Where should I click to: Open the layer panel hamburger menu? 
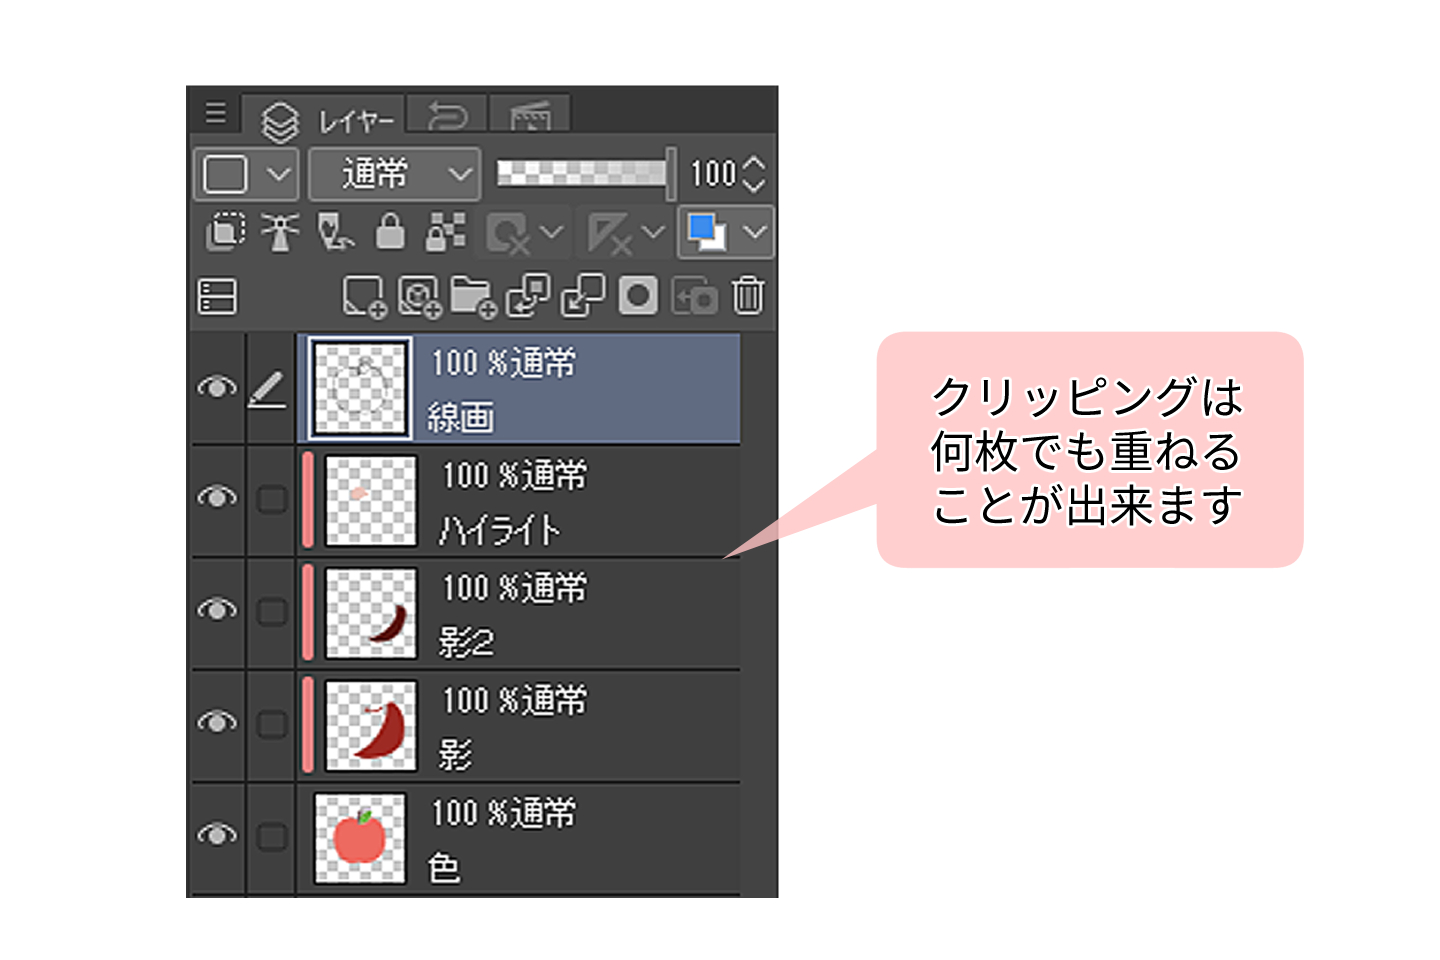pos(215,112)
